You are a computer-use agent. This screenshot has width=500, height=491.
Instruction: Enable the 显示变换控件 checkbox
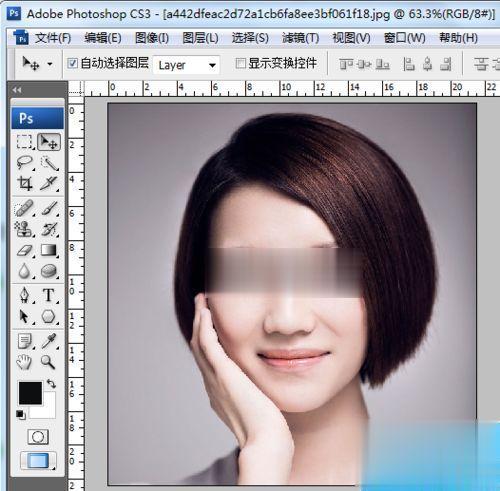pyautogui.click(x=240, y=63)
